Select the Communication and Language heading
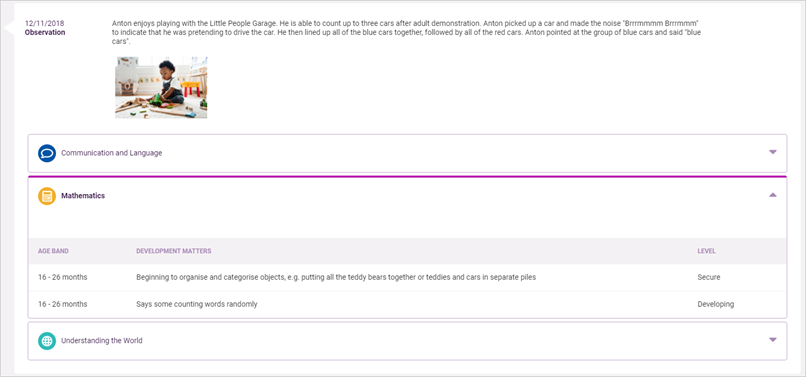 tap(112, 153)
